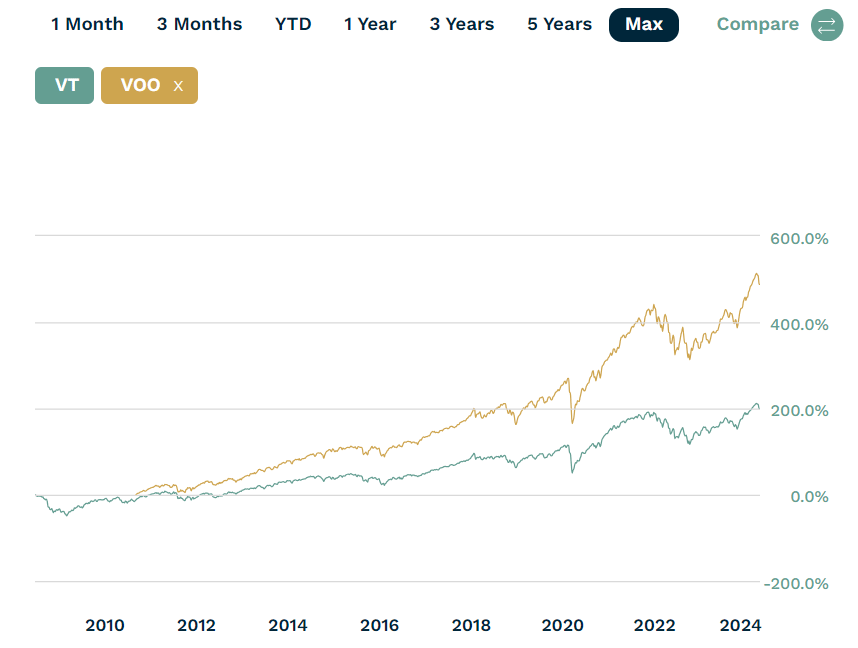
Task: Click the green VT line's 2020 dip
Action: [x=572, y=471]
